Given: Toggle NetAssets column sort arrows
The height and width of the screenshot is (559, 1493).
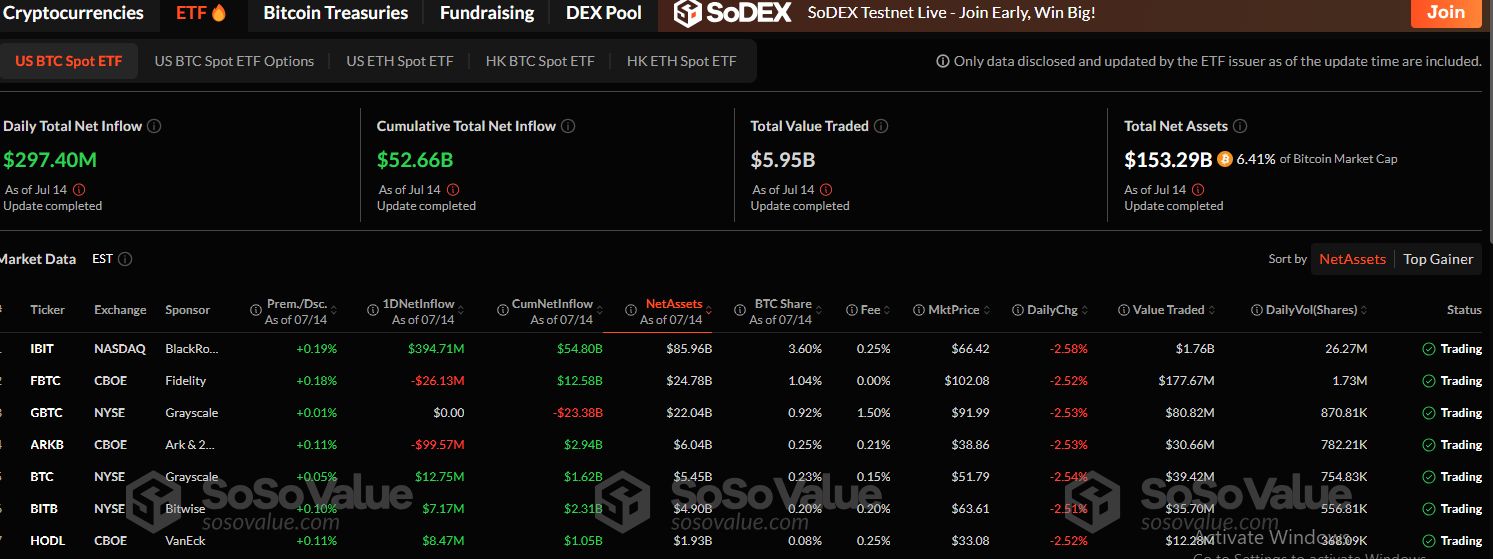Looking at the screenshot, I should 710,311.
